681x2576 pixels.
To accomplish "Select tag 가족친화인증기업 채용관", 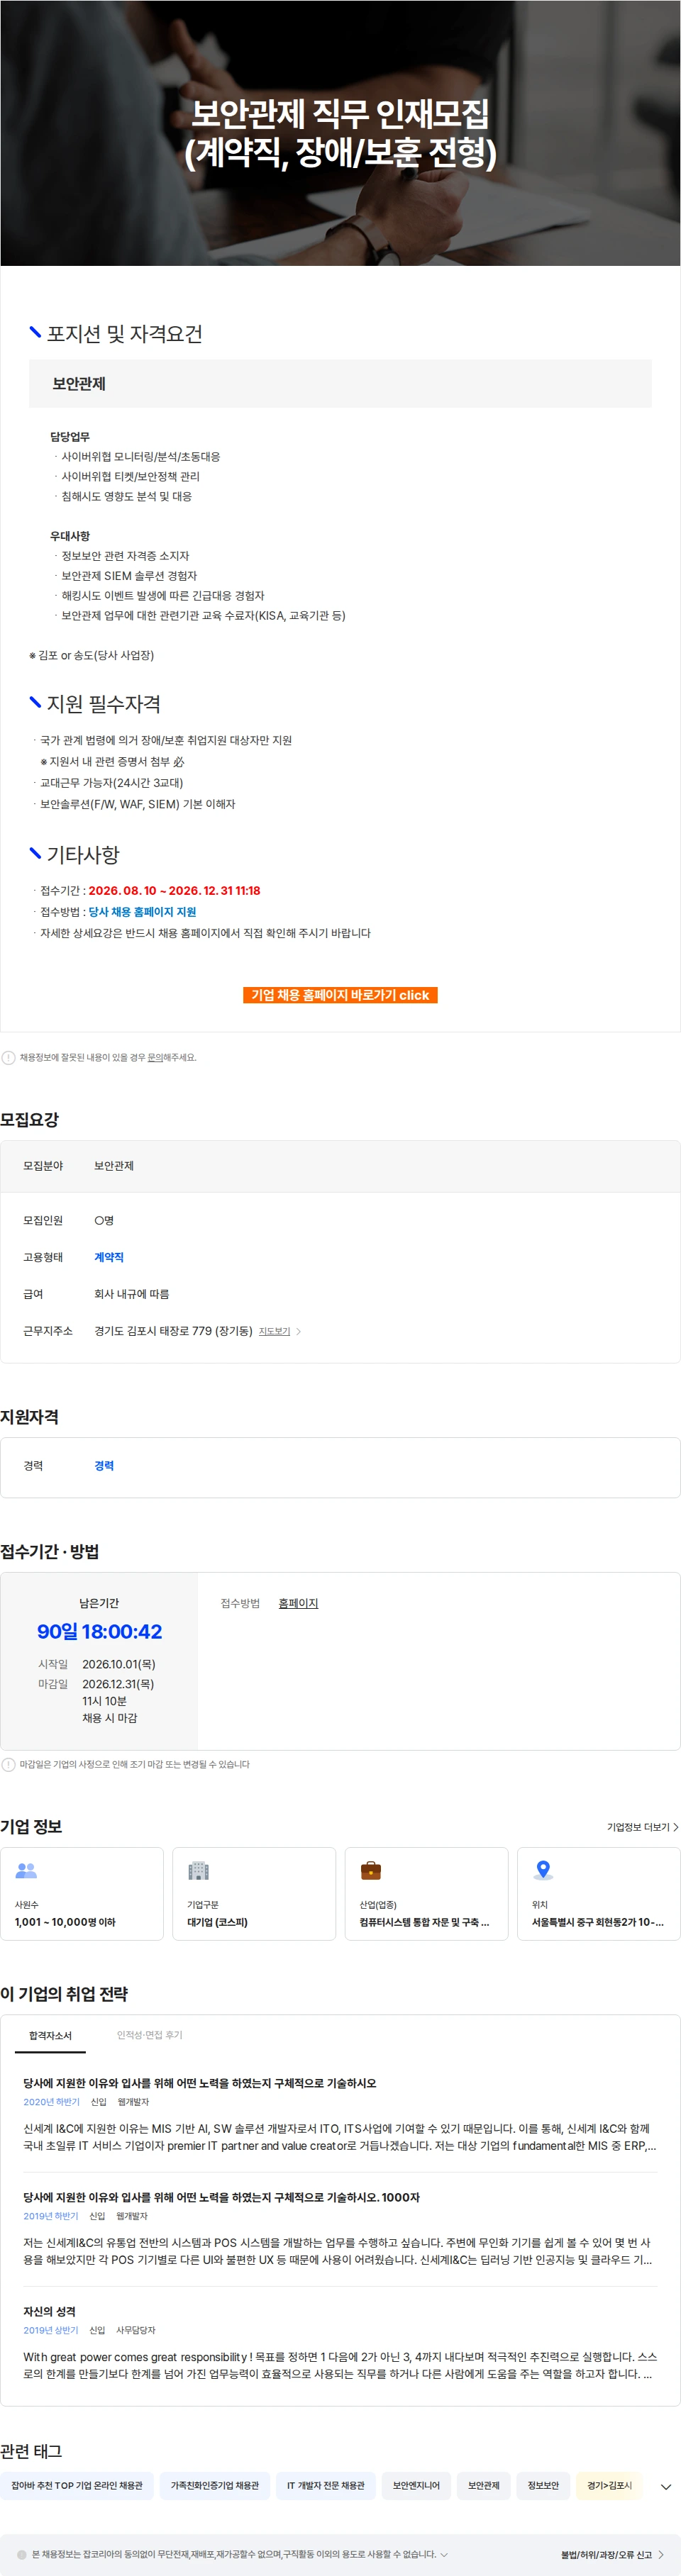I will [x=215, y=2485].
